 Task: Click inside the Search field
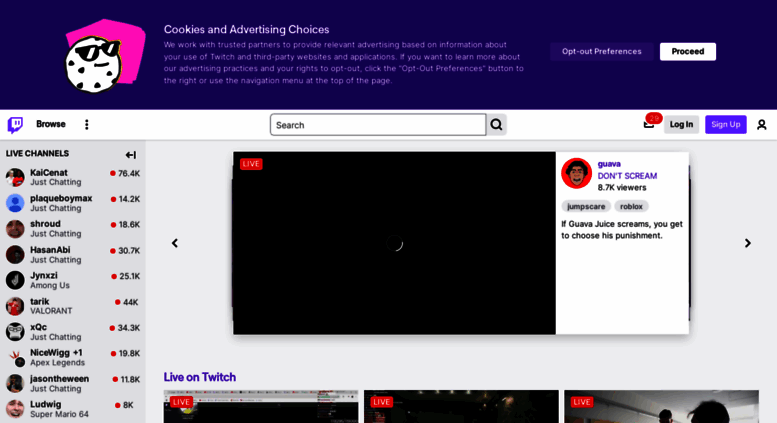click(378, 125)
